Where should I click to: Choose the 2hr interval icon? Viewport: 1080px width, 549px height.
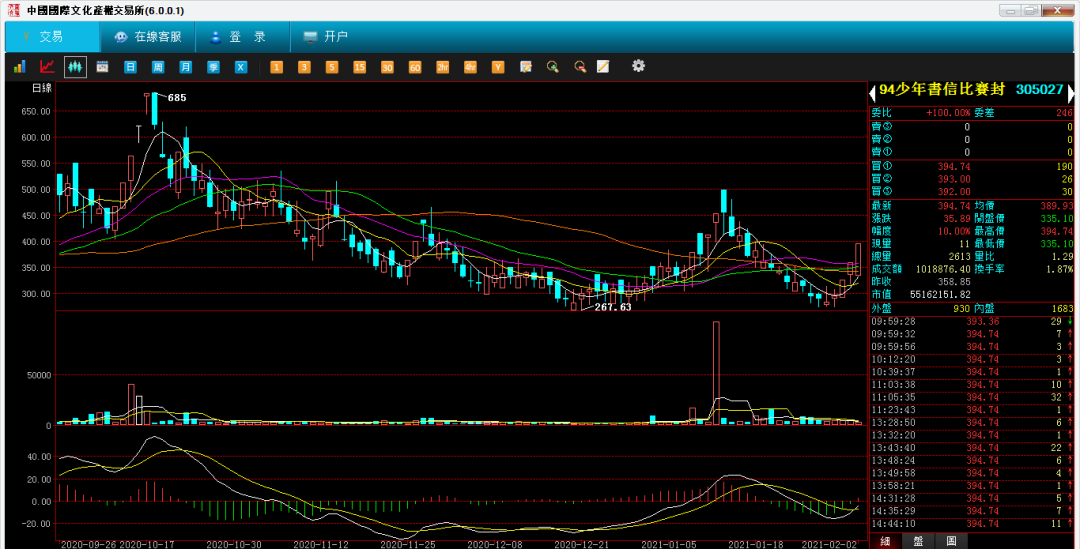pyautogui.click(x=442, y=67)
